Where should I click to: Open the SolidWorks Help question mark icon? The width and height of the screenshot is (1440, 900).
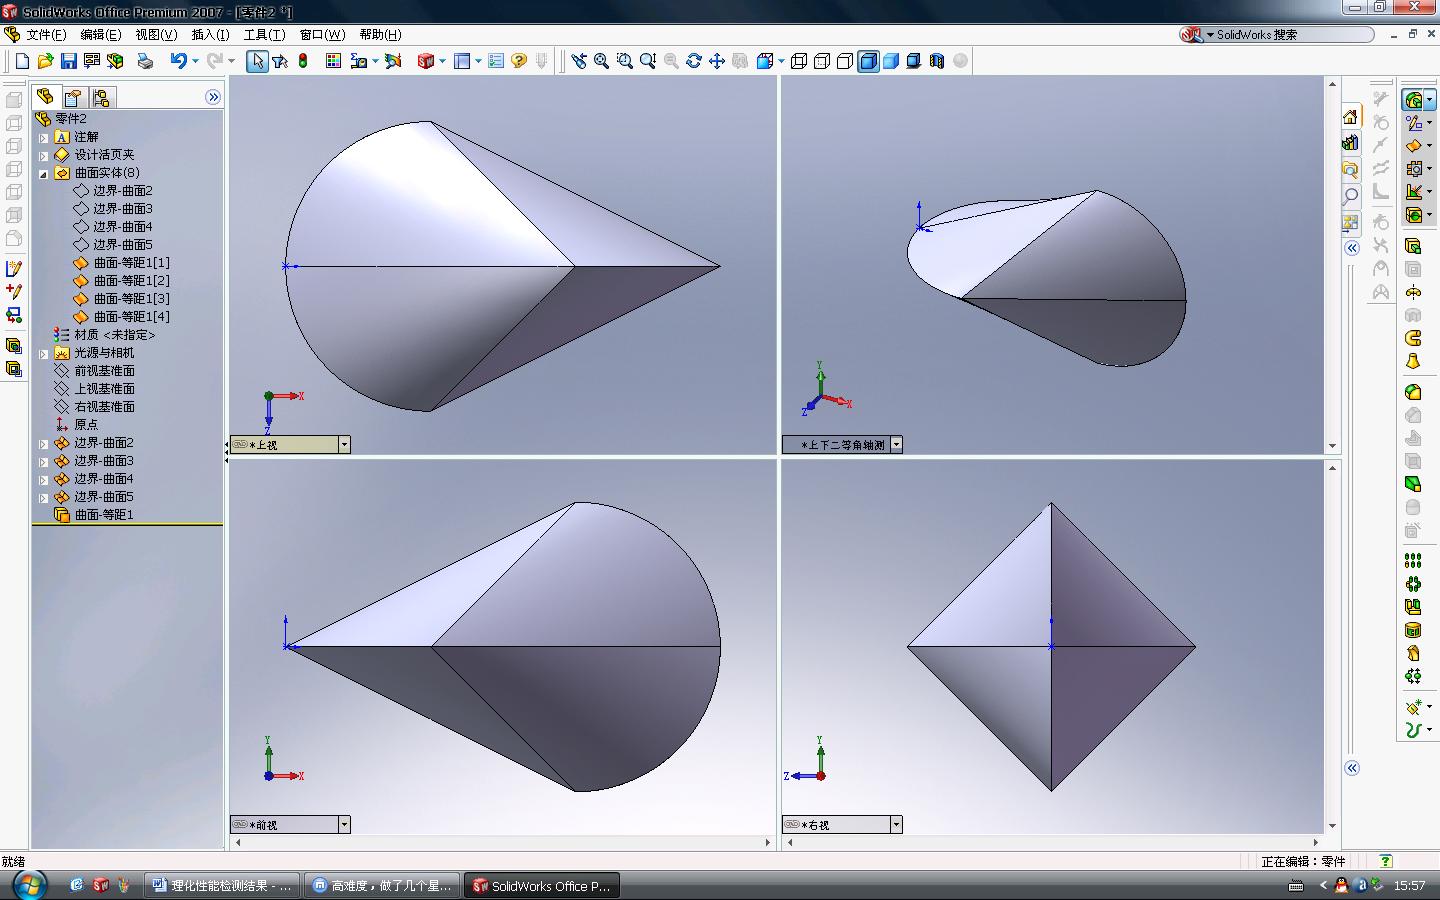coord(519,61)
